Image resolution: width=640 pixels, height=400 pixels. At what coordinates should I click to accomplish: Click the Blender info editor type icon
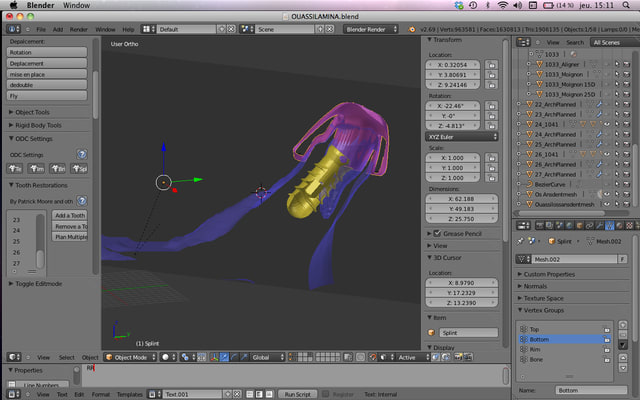(x=14, y=30)
